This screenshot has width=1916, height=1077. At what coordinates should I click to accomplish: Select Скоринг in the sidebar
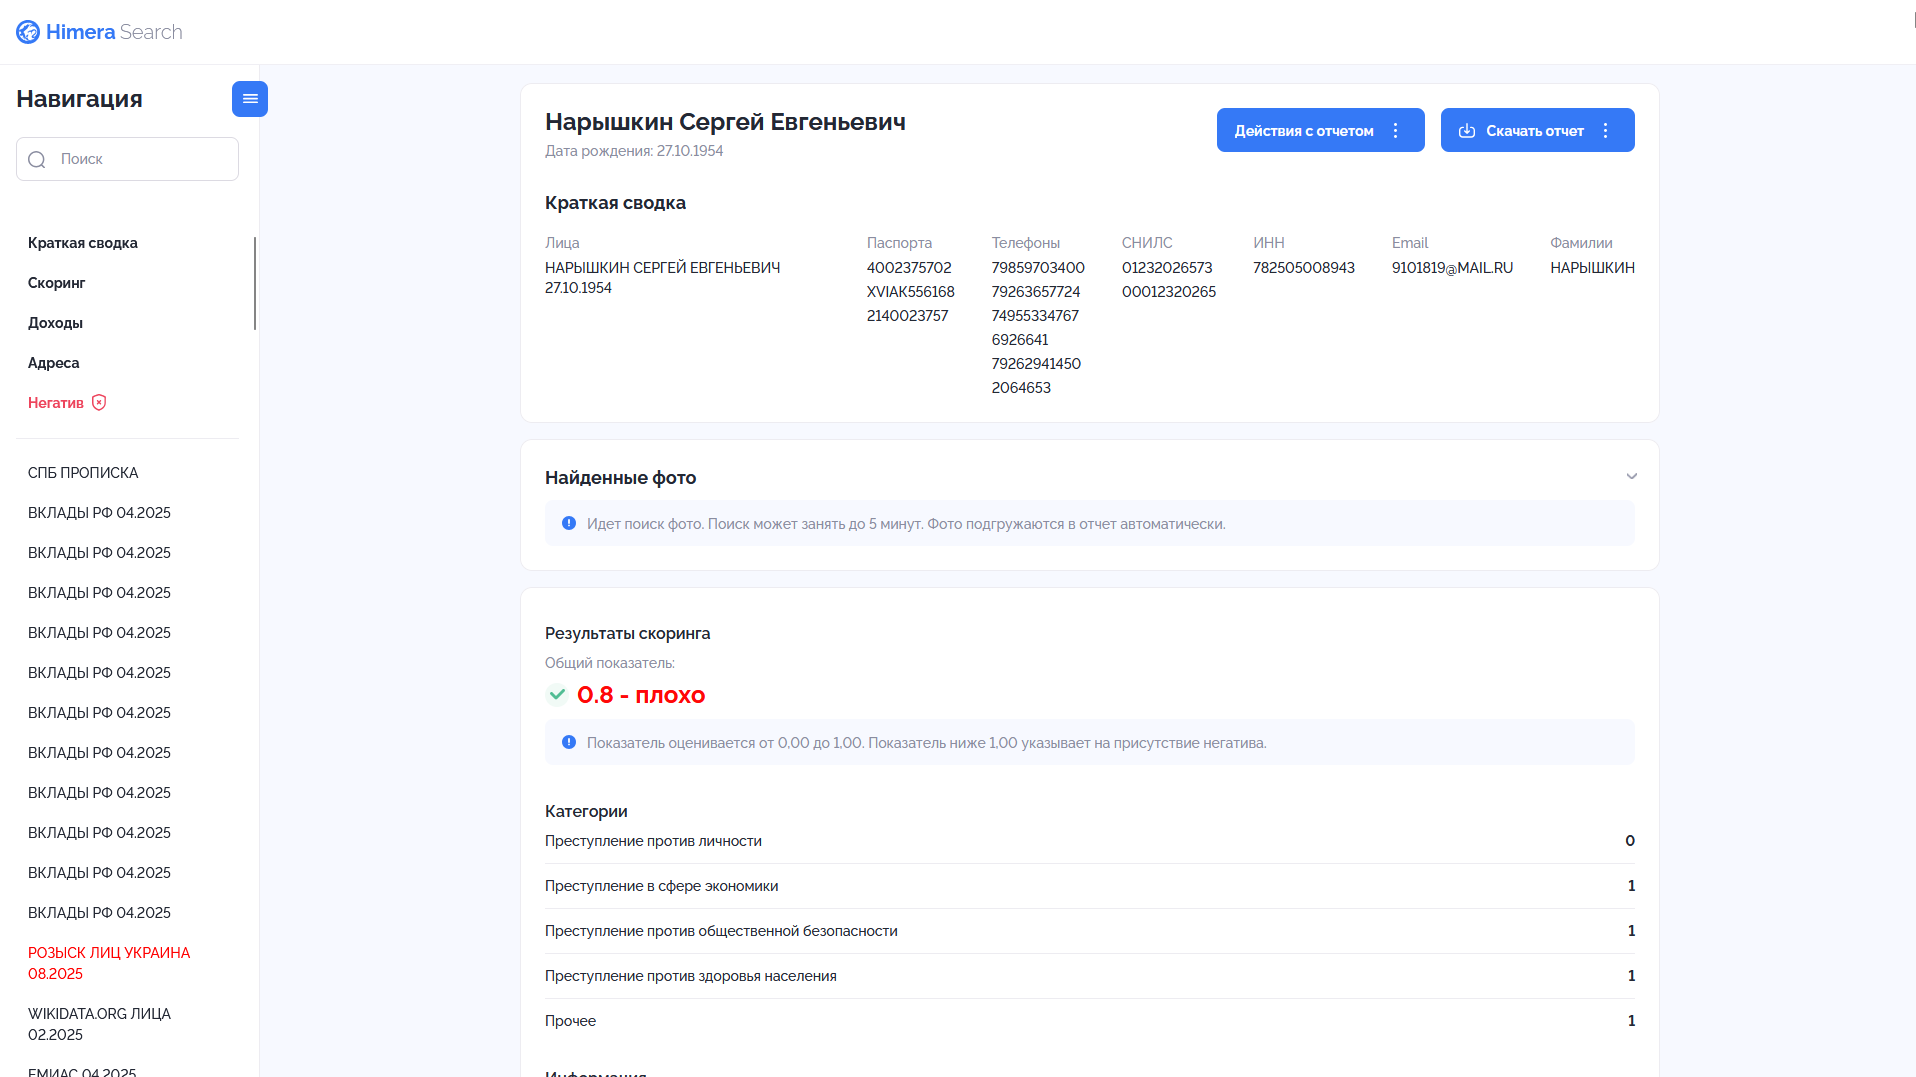(57, 283)
